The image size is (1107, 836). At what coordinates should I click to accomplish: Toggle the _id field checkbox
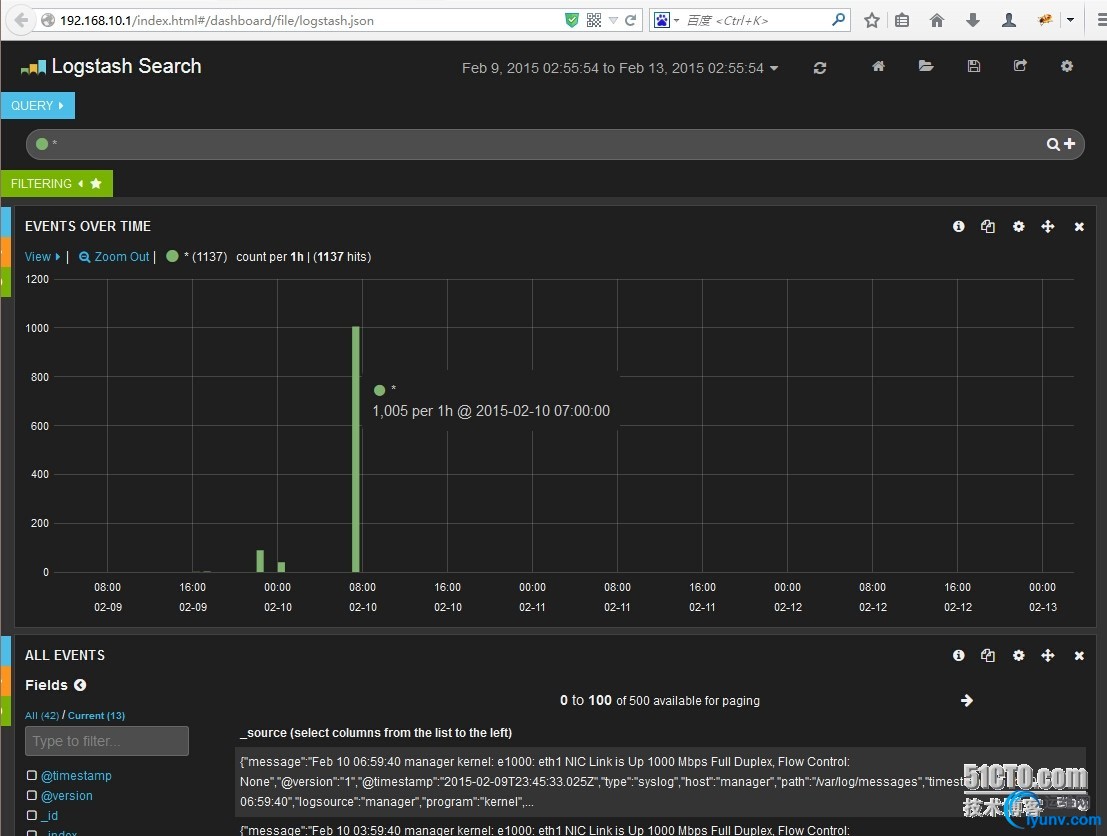32,815
